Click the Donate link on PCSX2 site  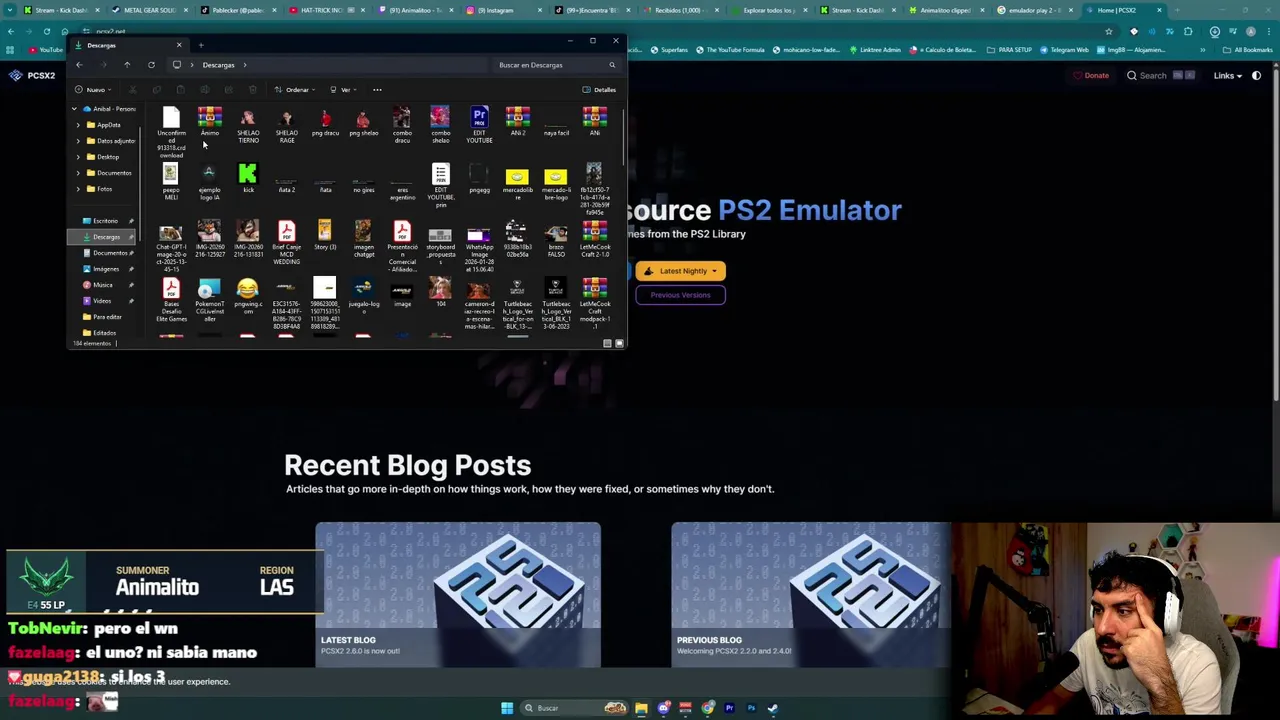[1091, 75]
